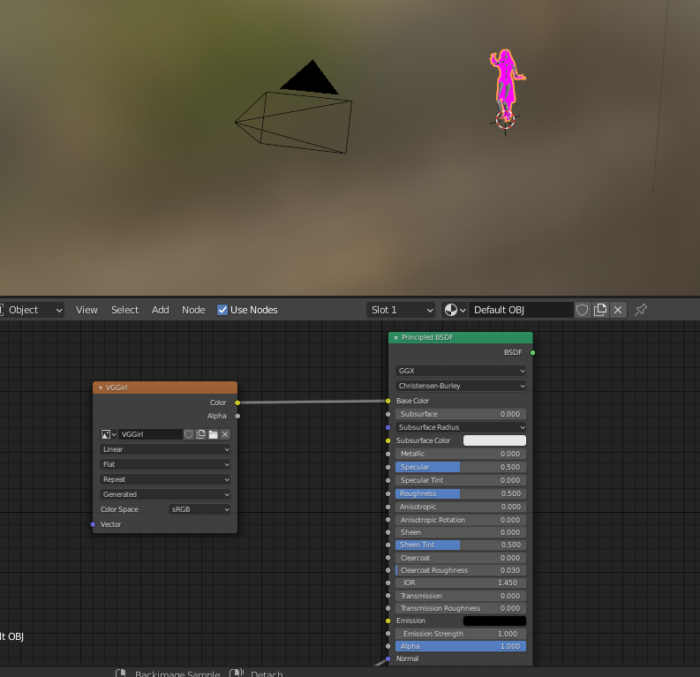
Task: Toggle the pin icon in node editor header
Action: (x=641, y=309)
